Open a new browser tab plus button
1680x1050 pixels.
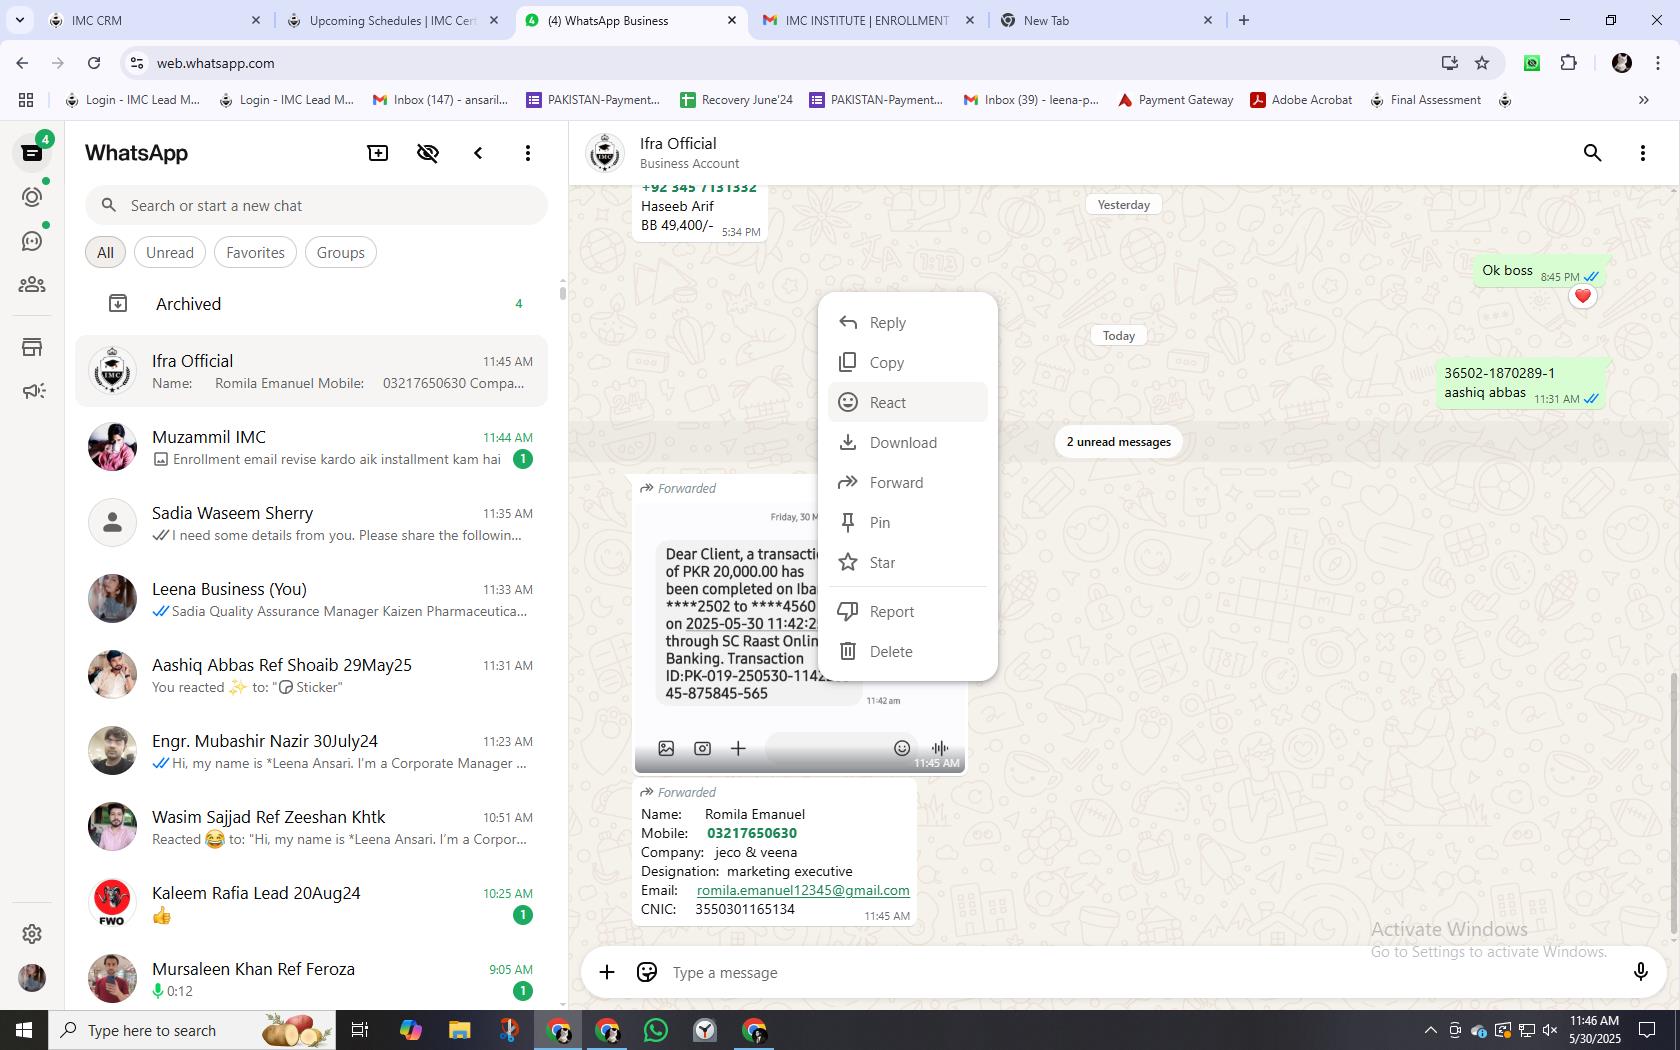coord(1244,20)
